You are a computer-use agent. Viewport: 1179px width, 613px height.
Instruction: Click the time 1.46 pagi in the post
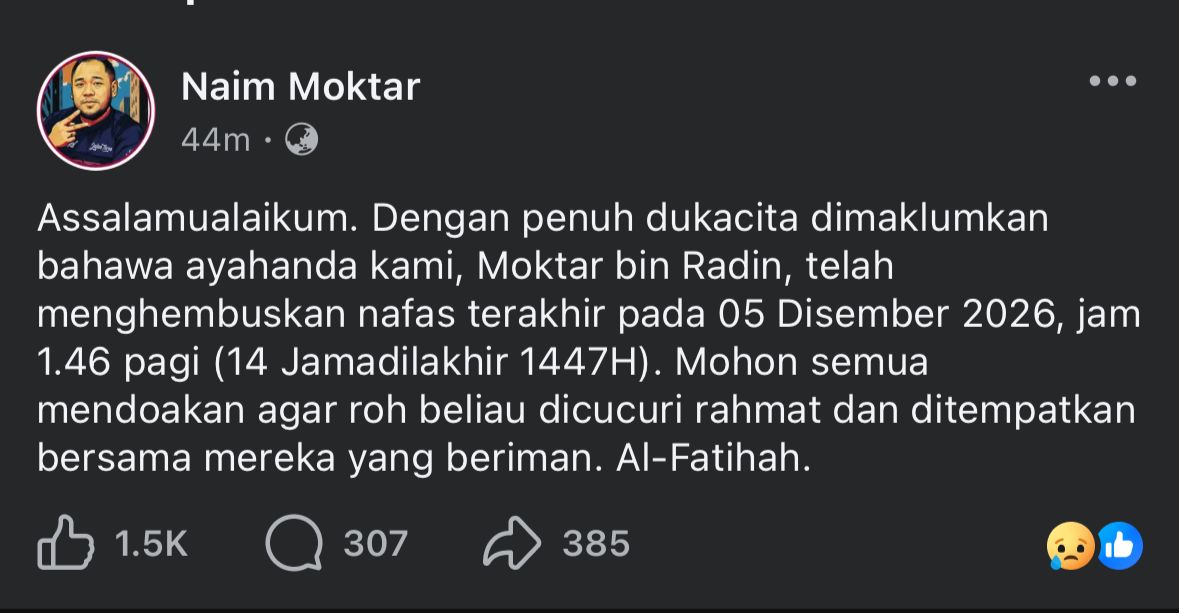(x=119, y=363)
